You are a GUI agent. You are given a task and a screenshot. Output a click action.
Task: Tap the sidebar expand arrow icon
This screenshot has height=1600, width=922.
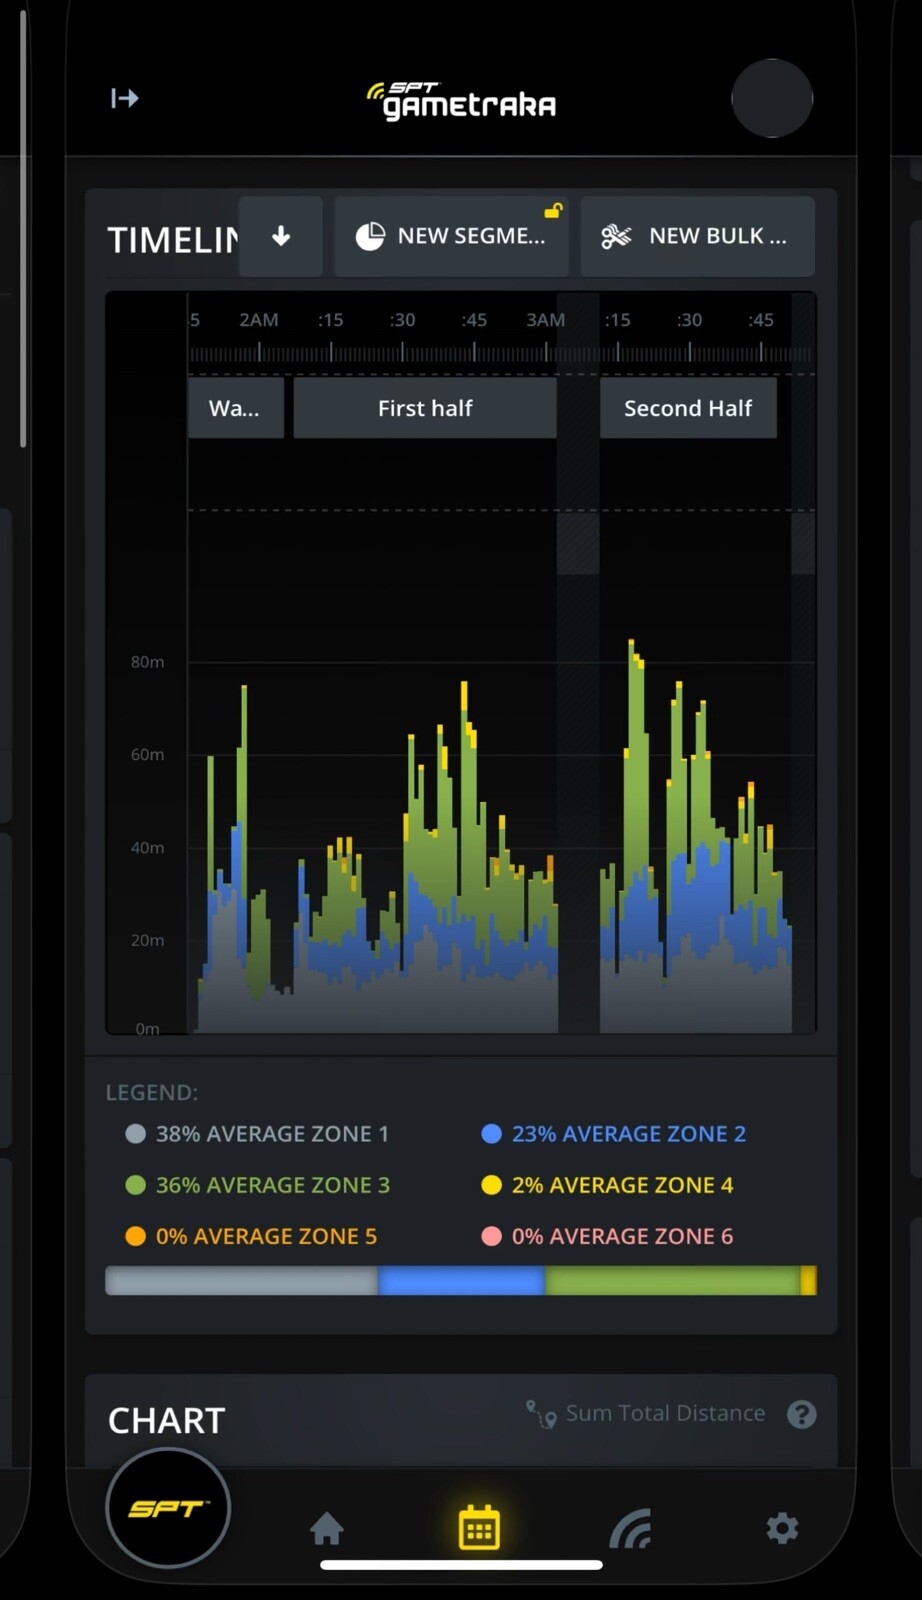(124, 98)
